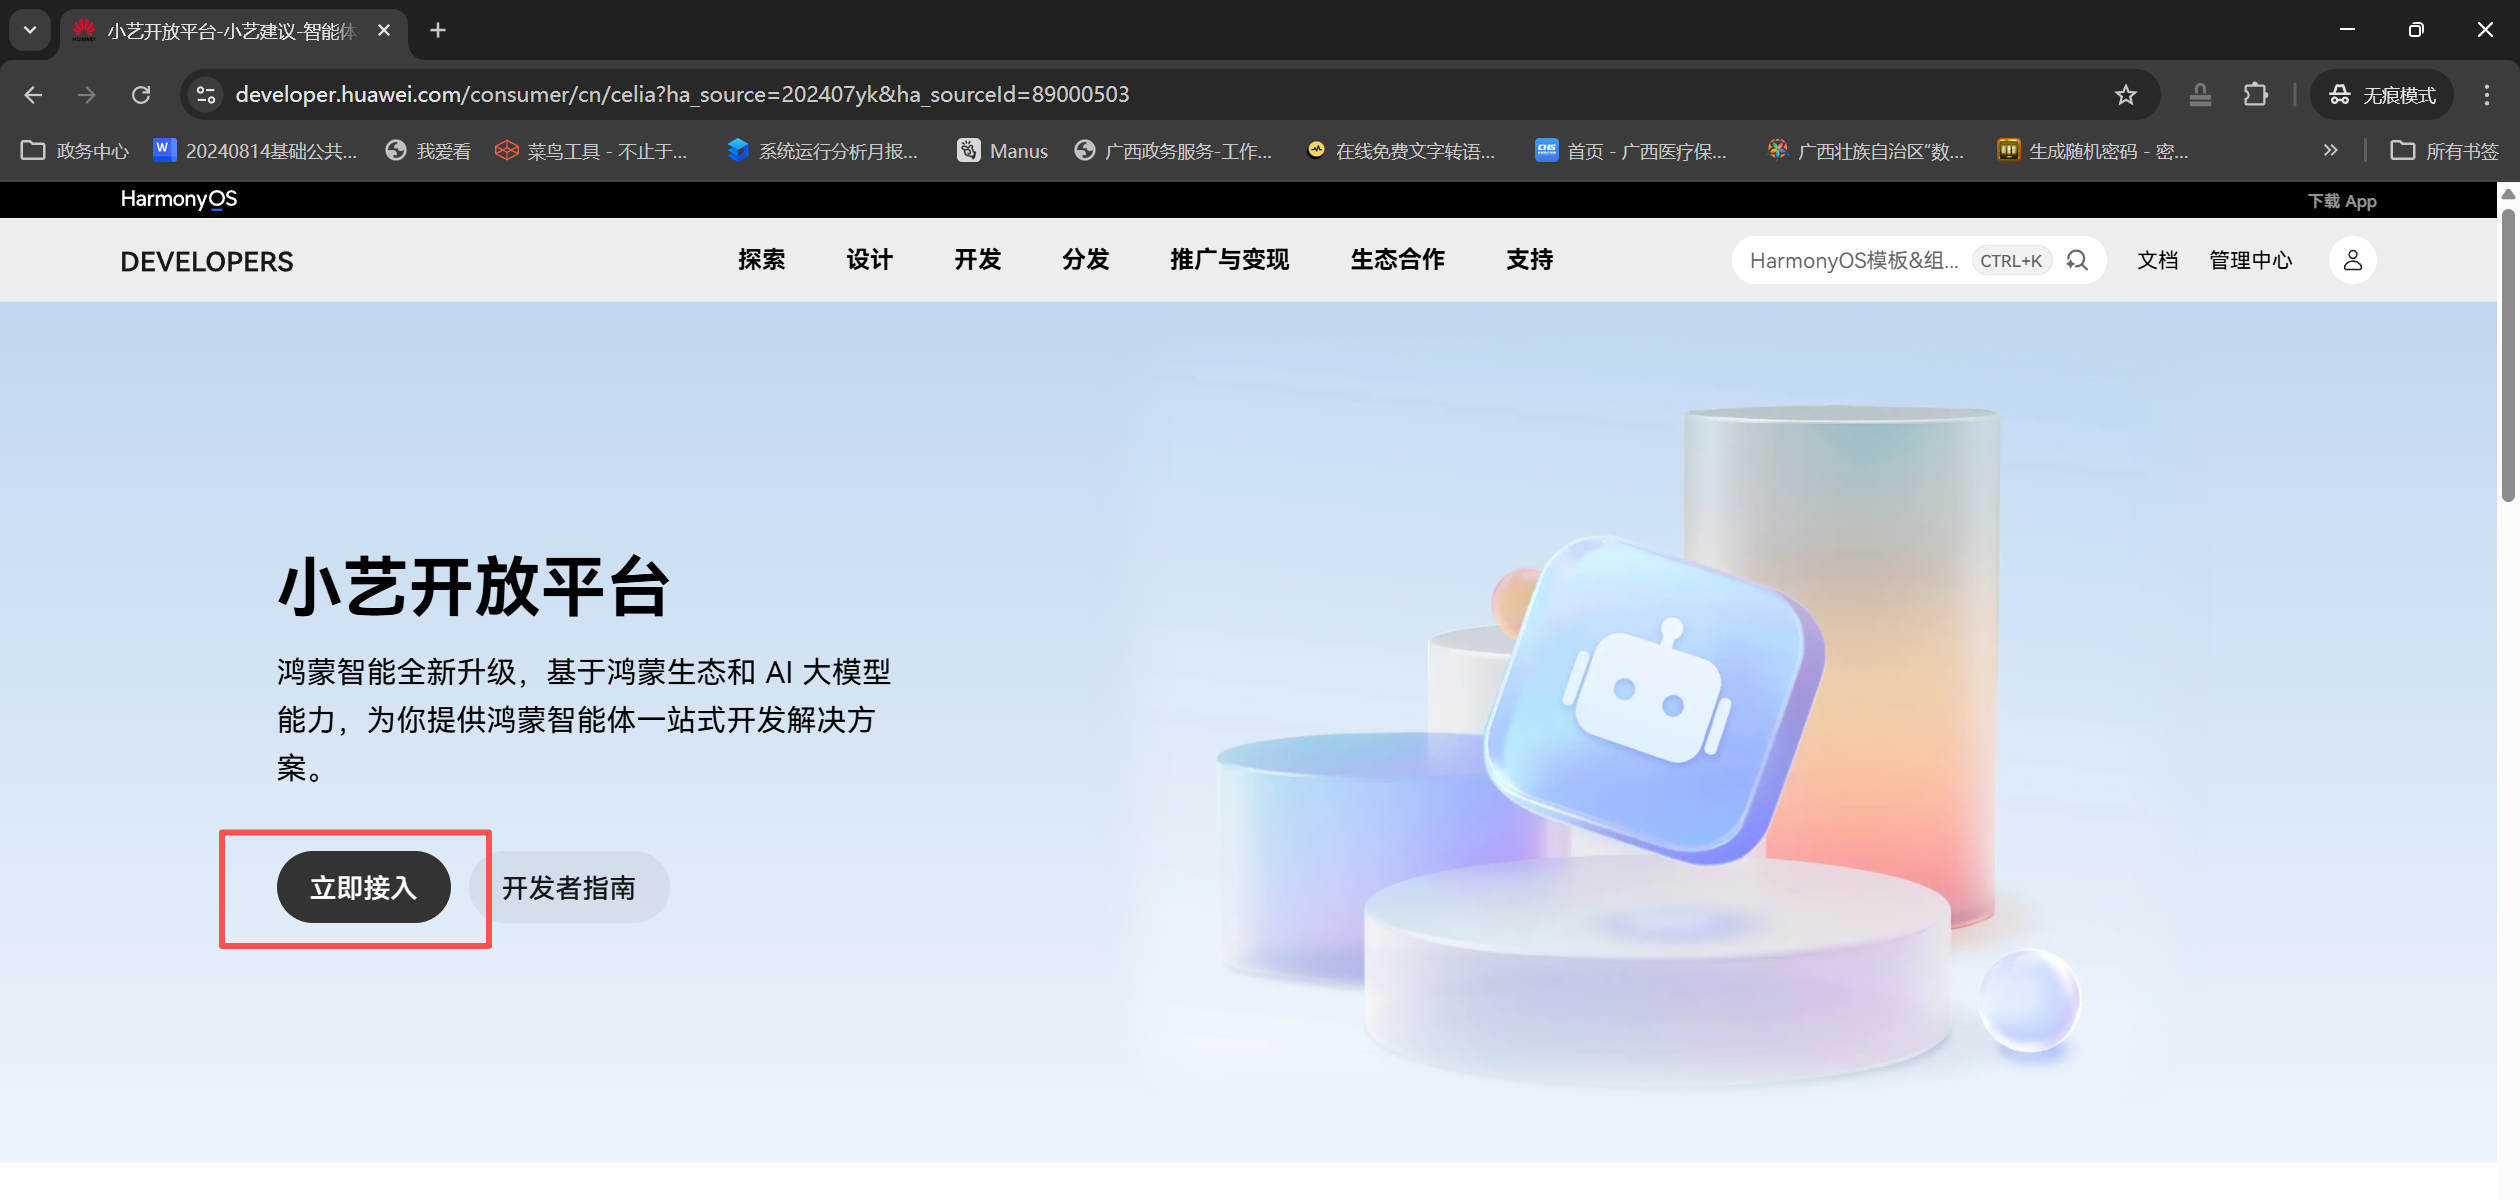Open the 开发 navigation menu
2520x1200 pixels.
coord(977,260)
